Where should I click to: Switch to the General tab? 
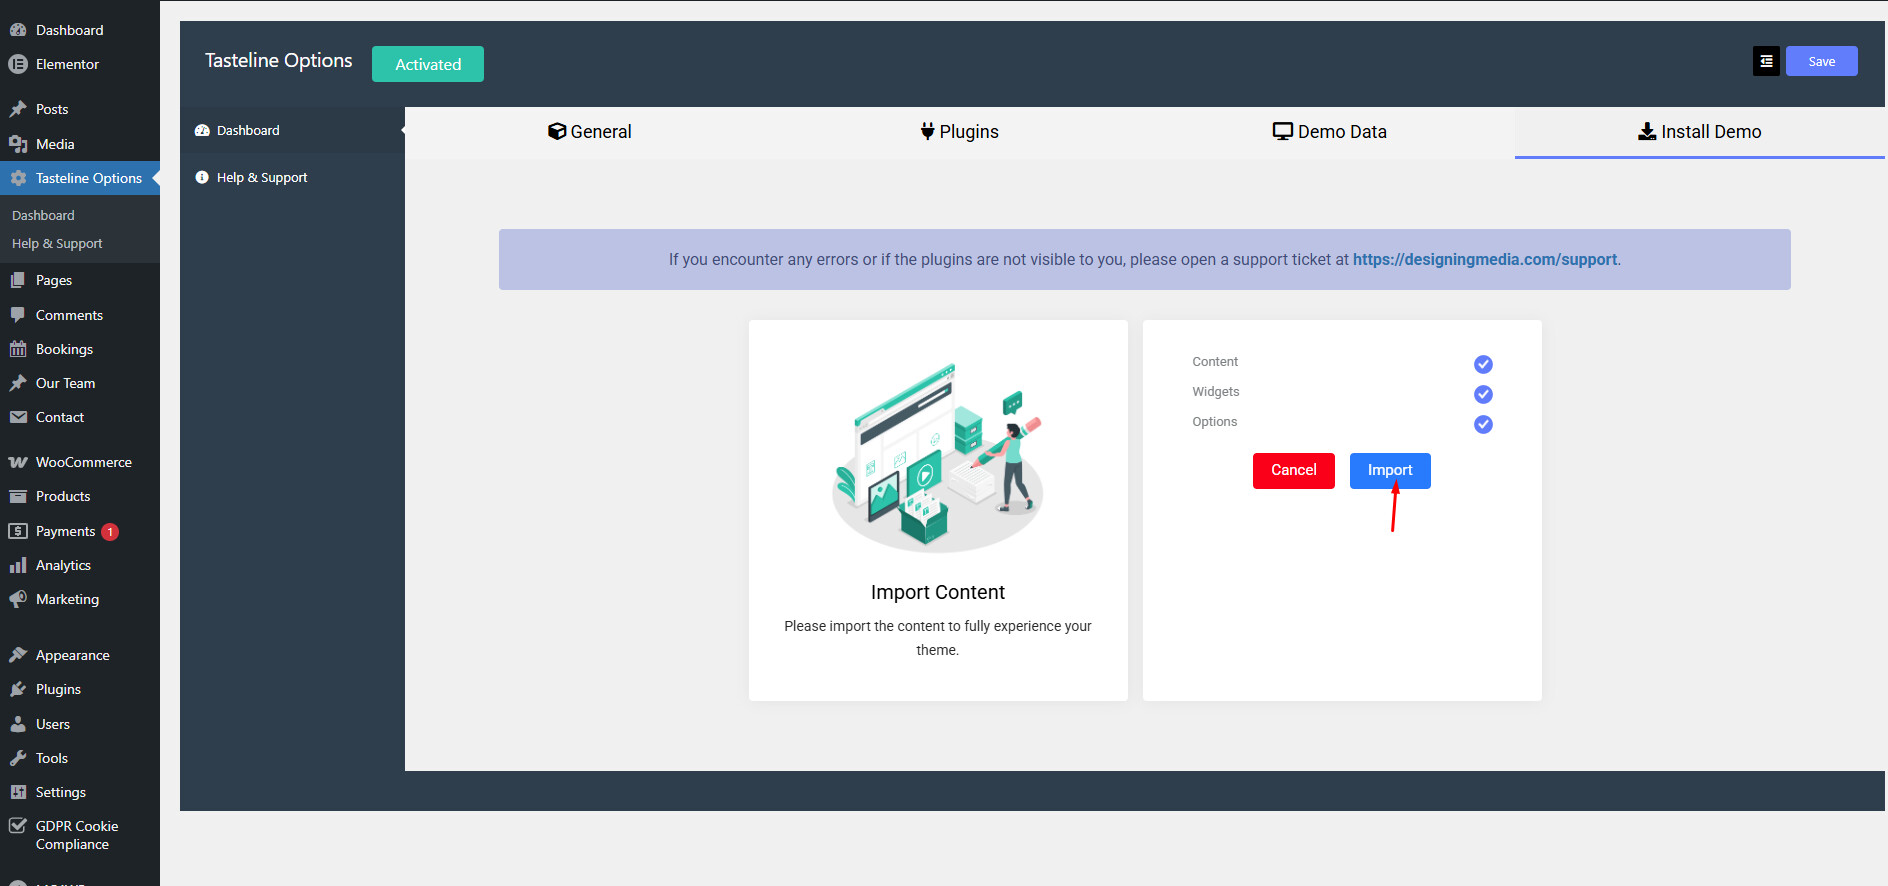590,132
